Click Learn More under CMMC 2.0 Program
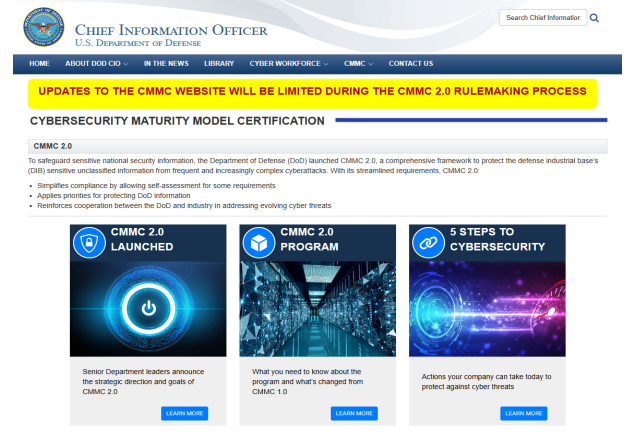Viewport: 628px width, 440px height. click(354, 413)
